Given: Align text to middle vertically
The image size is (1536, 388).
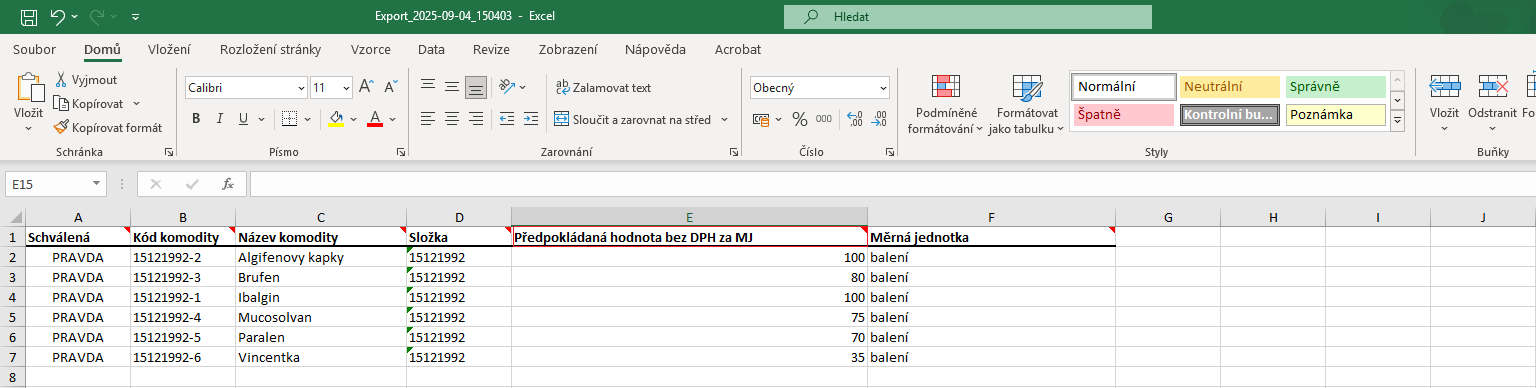Looking at the screenshot, I should tap(452, 87).
